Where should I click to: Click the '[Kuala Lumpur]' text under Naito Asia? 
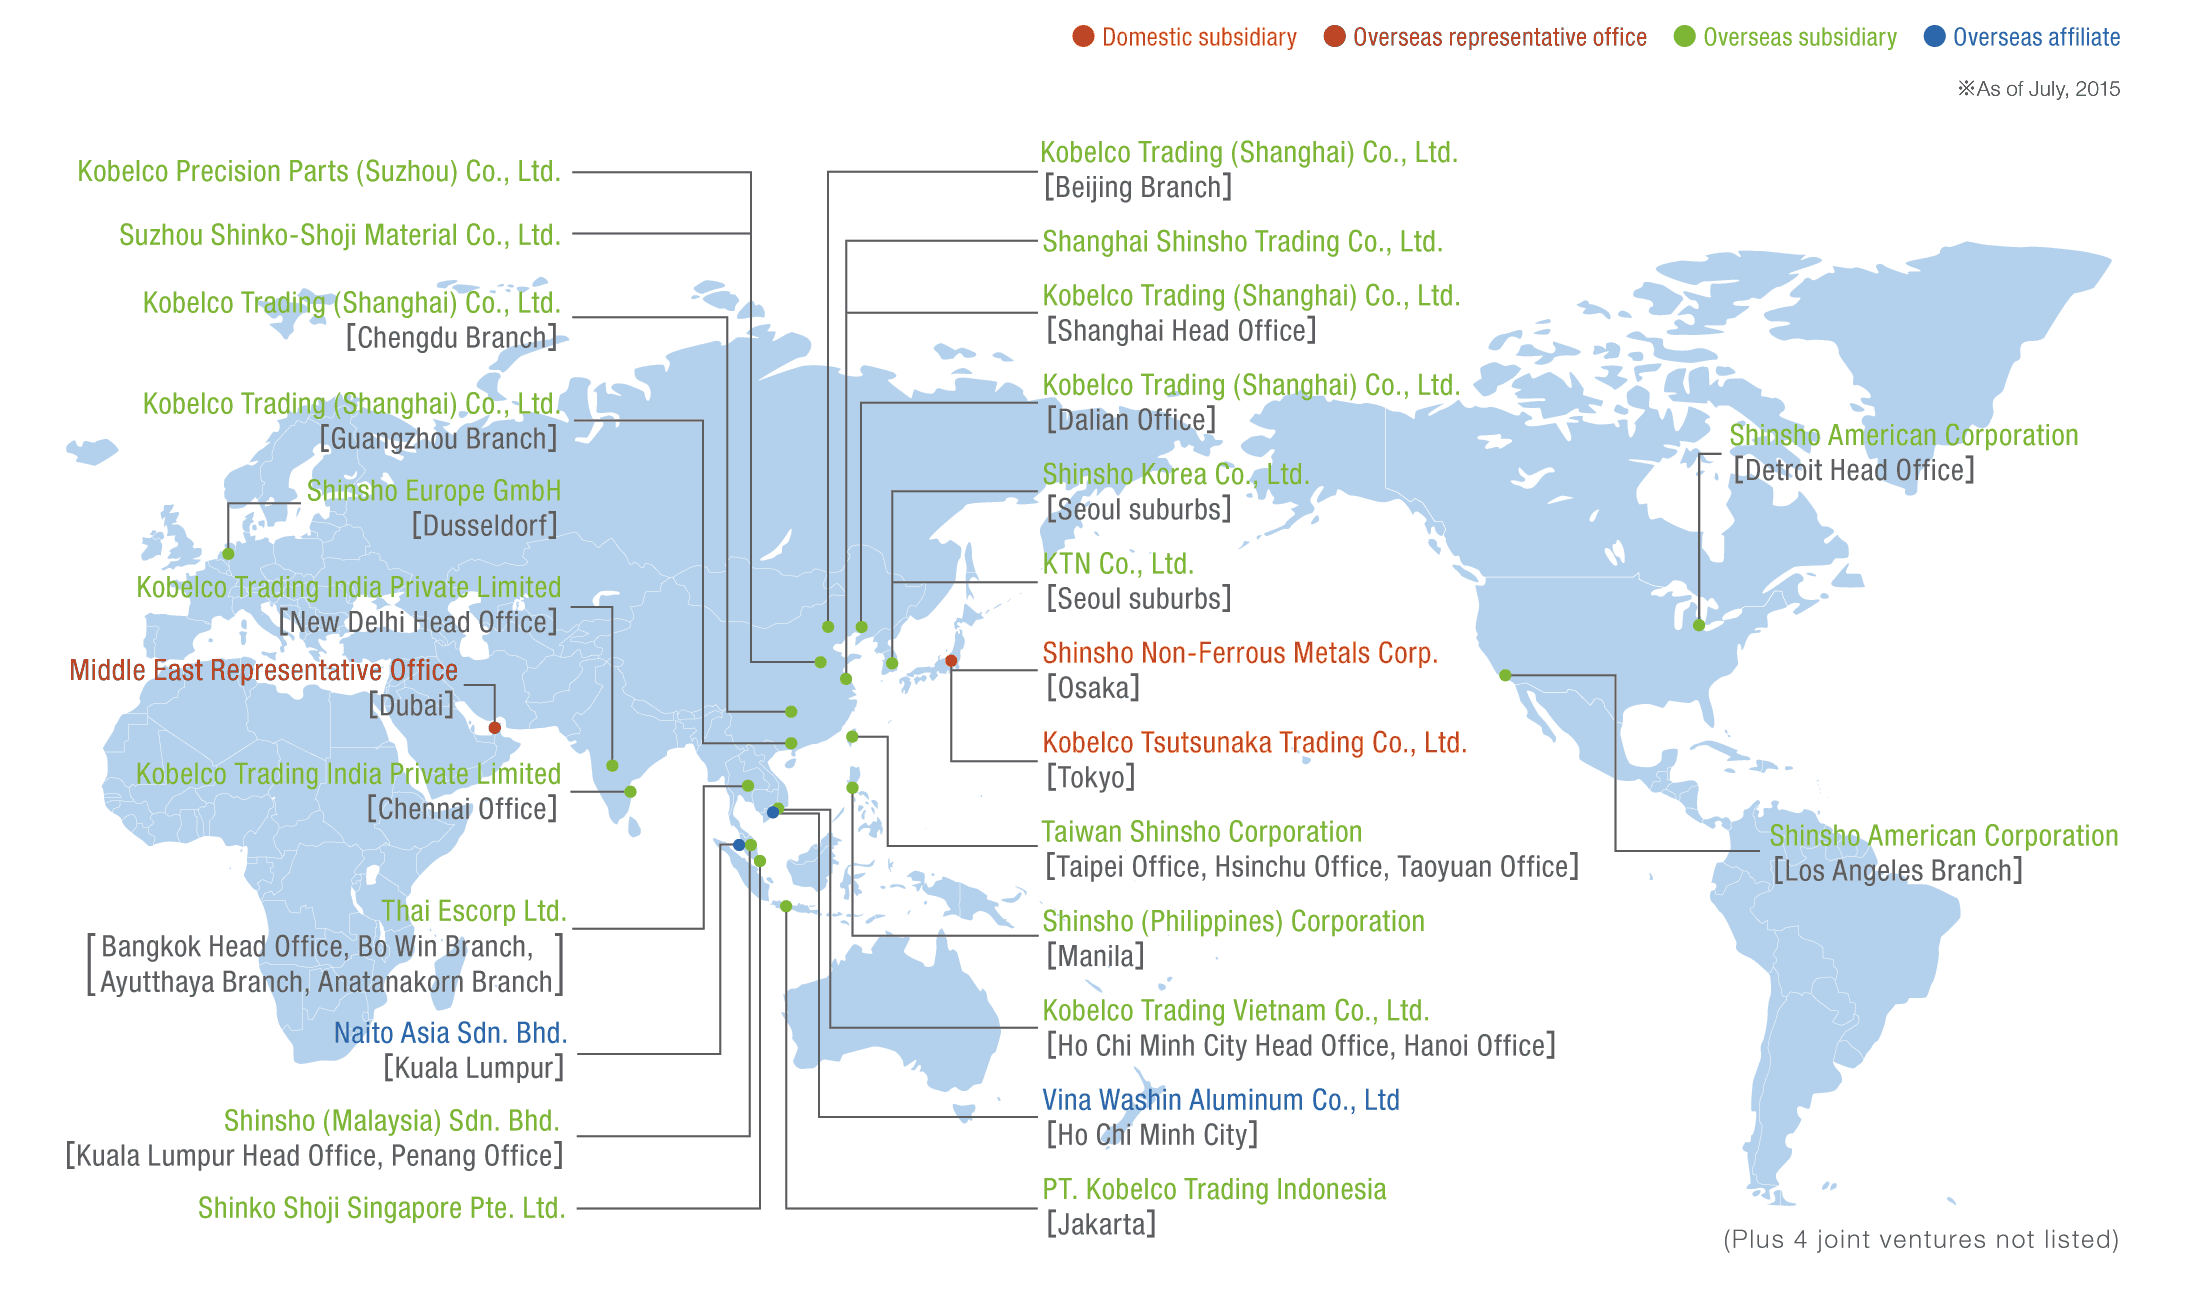tap(474, 1069)
